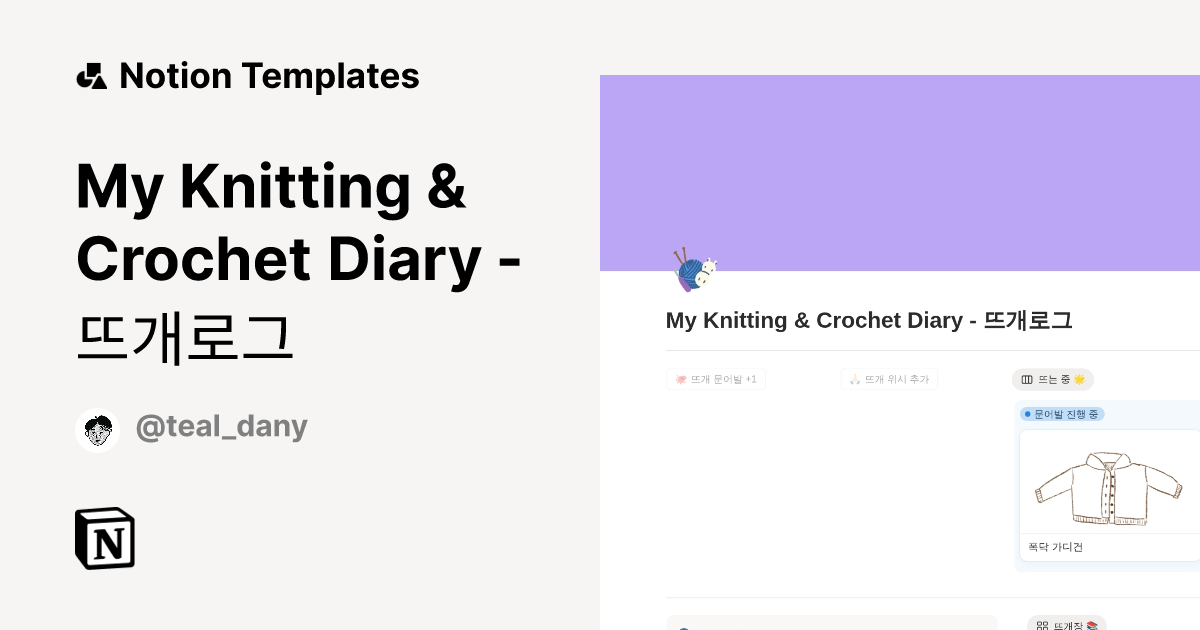Image resolution: width=1200 pixels, height=630 pixels.
Task: Click the grid icon on the 뜨개장 tab
Action: pos(1044,624)
